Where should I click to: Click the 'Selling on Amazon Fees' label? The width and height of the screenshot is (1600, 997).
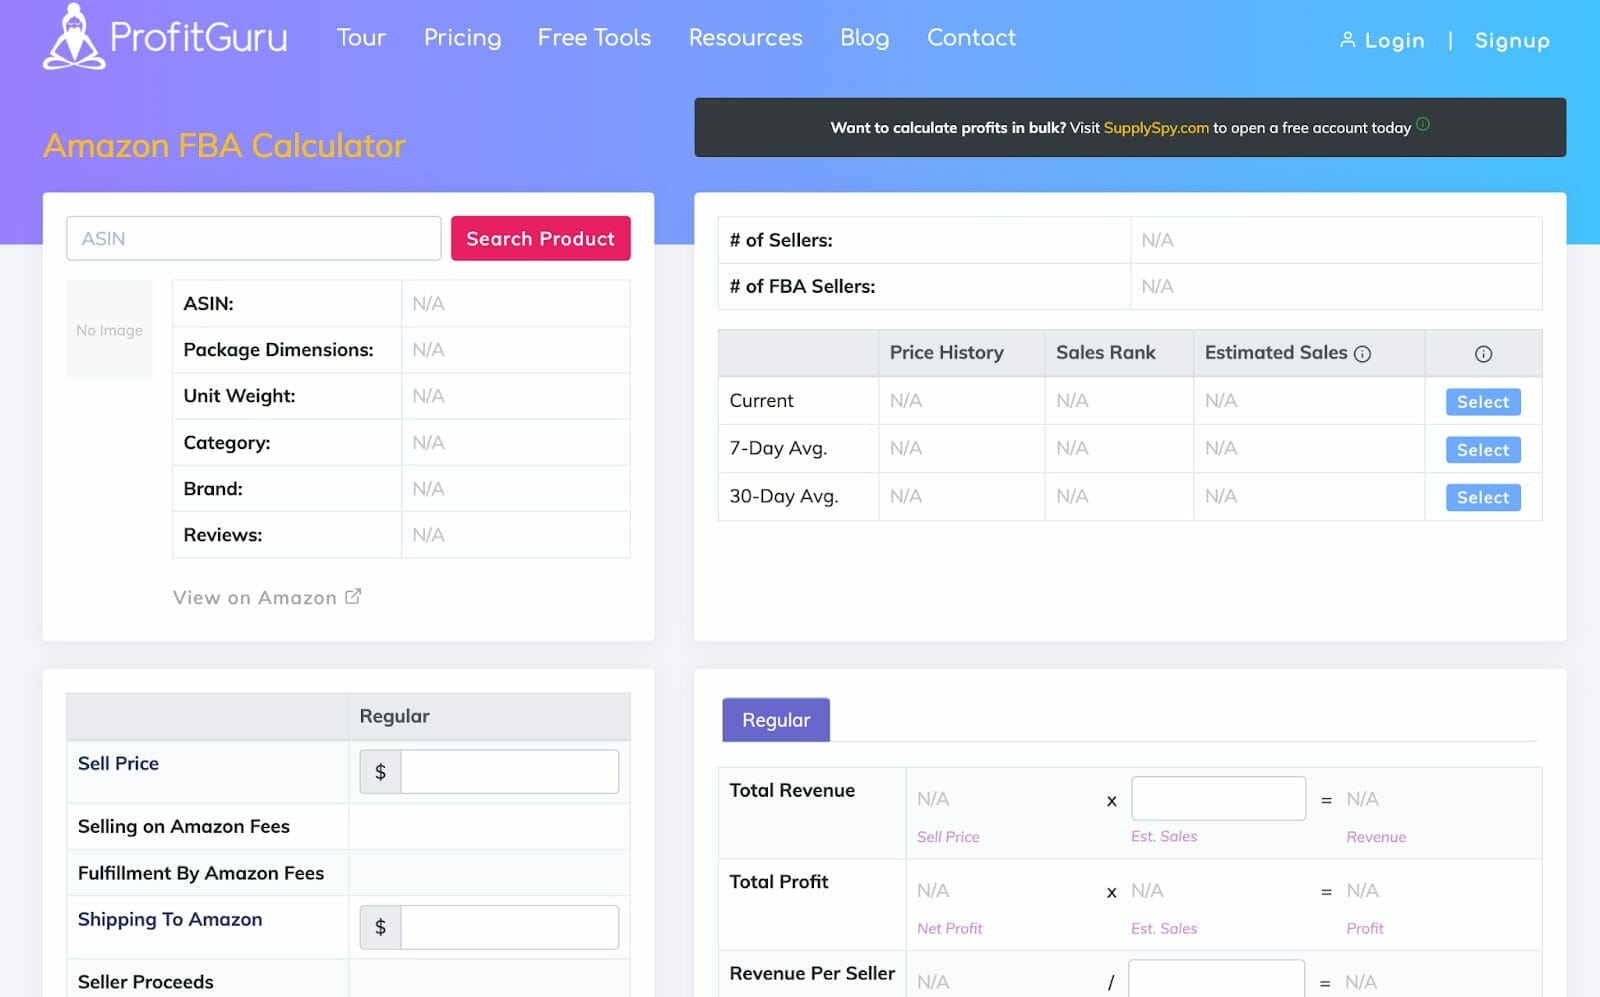[x=184, y=827]
